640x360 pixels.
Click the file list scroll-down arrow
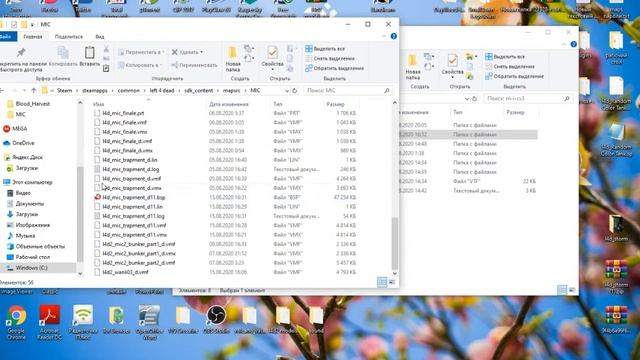394,273
